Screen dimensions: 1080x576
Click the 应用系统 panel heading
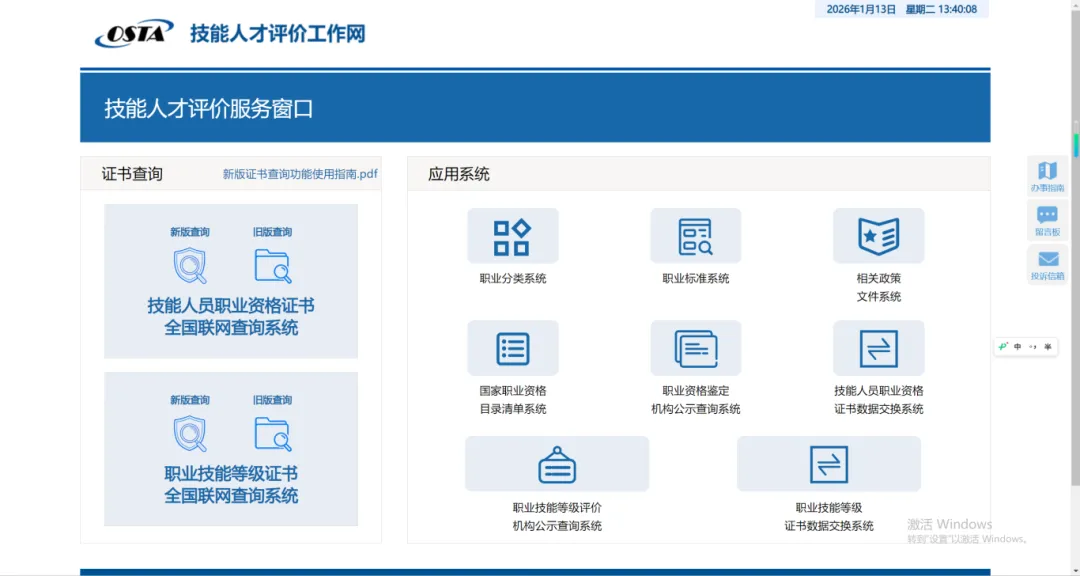click(x=459, y=174)
